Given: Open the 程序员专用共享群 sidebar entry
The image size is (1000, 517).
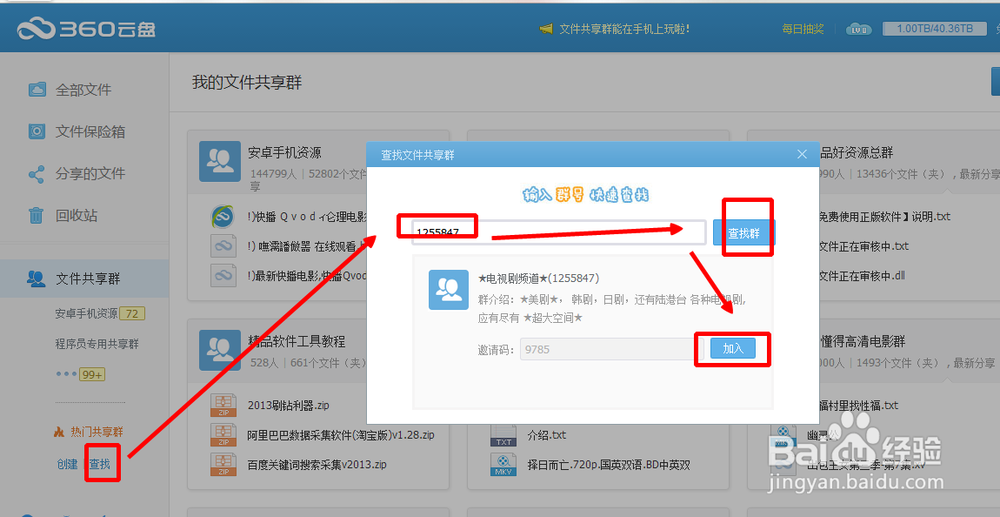Looking at the screenshot, I should pos(97,344).
